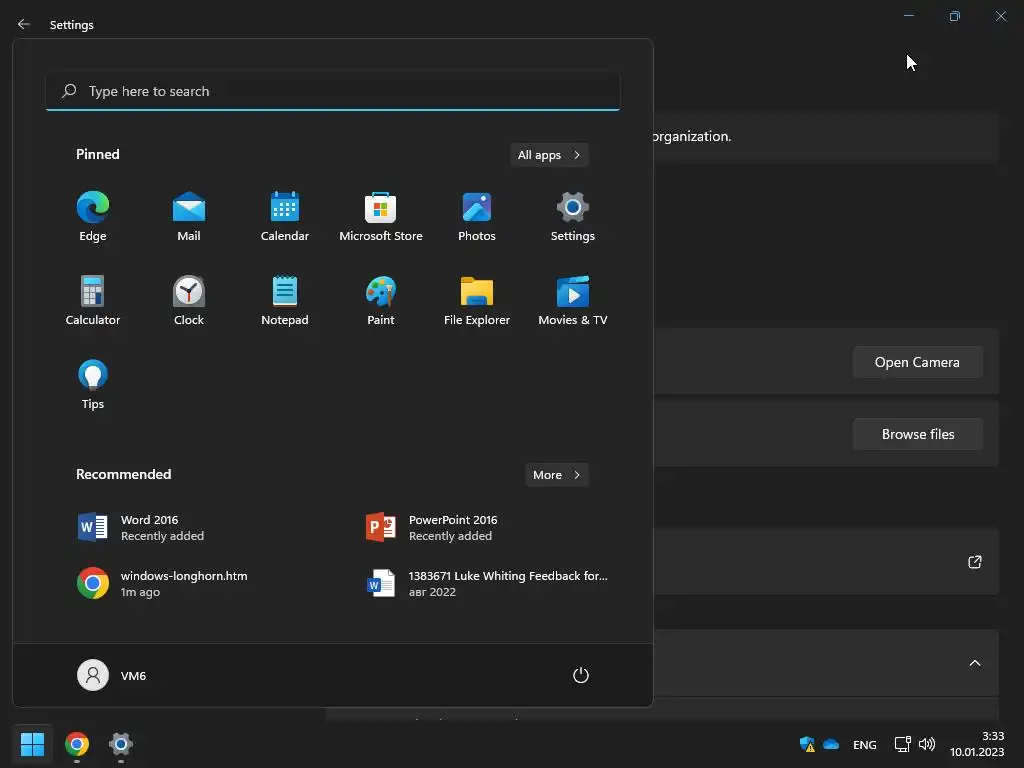Open the OneDrive tray icon
1024x768 pixels.
pos(831,744)
